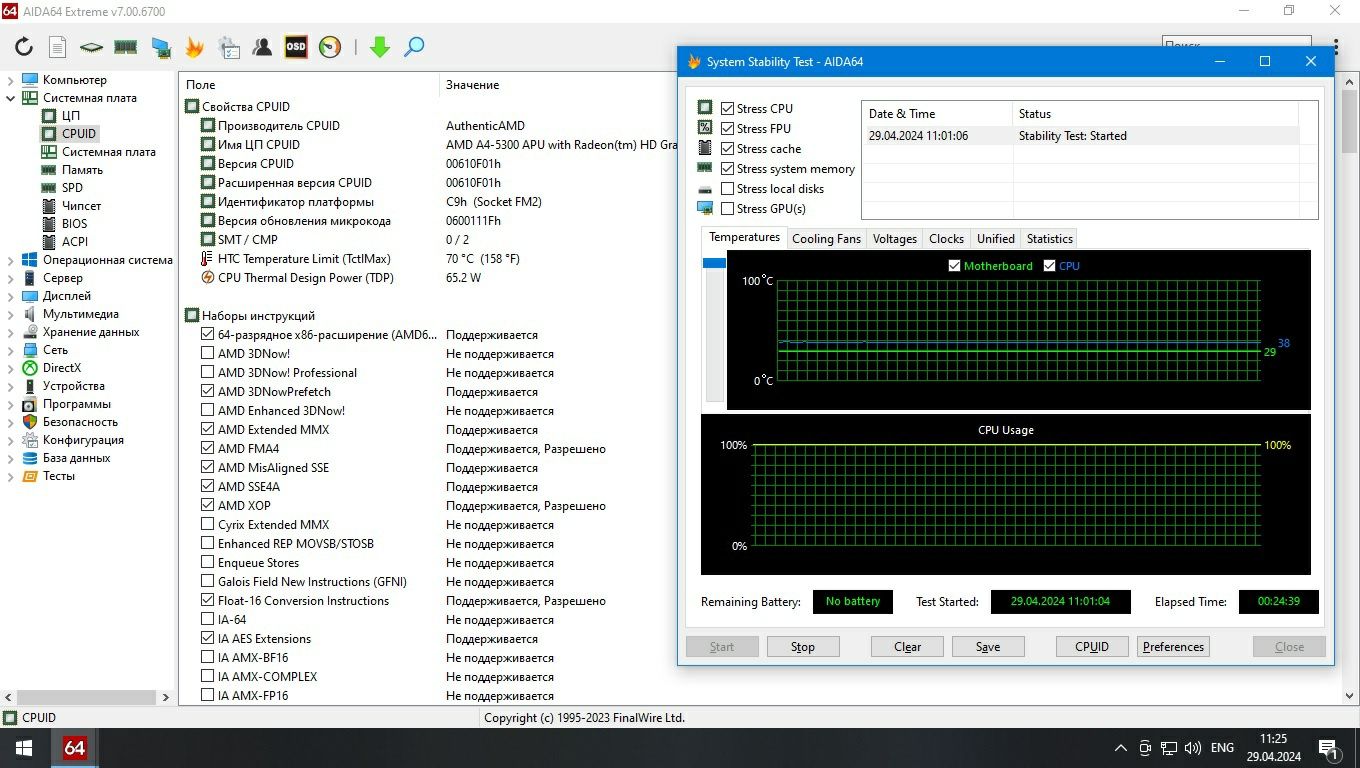The height and width of the screenshot is (768, 1360).
Task: Toggle Stress cache checkbox
Action: (x=727, y=149)
